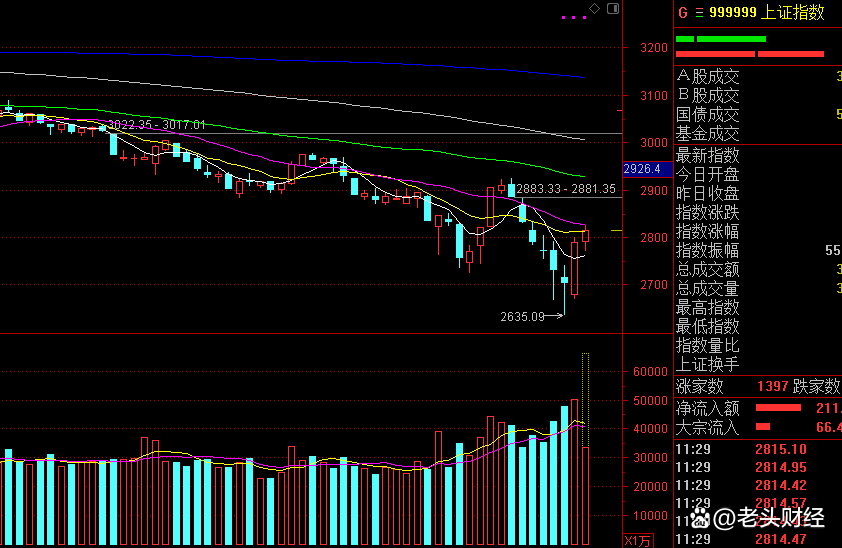Viewport: 842px width, 548px height.
Task: Select the A股成交 row
Action: click(x=708, y=76)
